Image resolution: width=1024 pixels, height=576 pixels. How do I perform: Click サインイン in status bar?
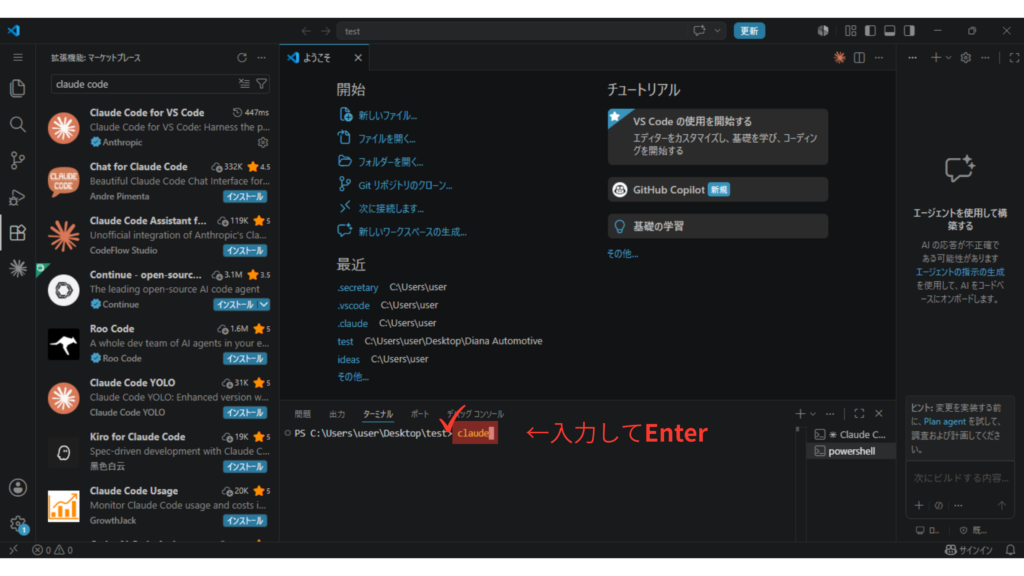969,550
